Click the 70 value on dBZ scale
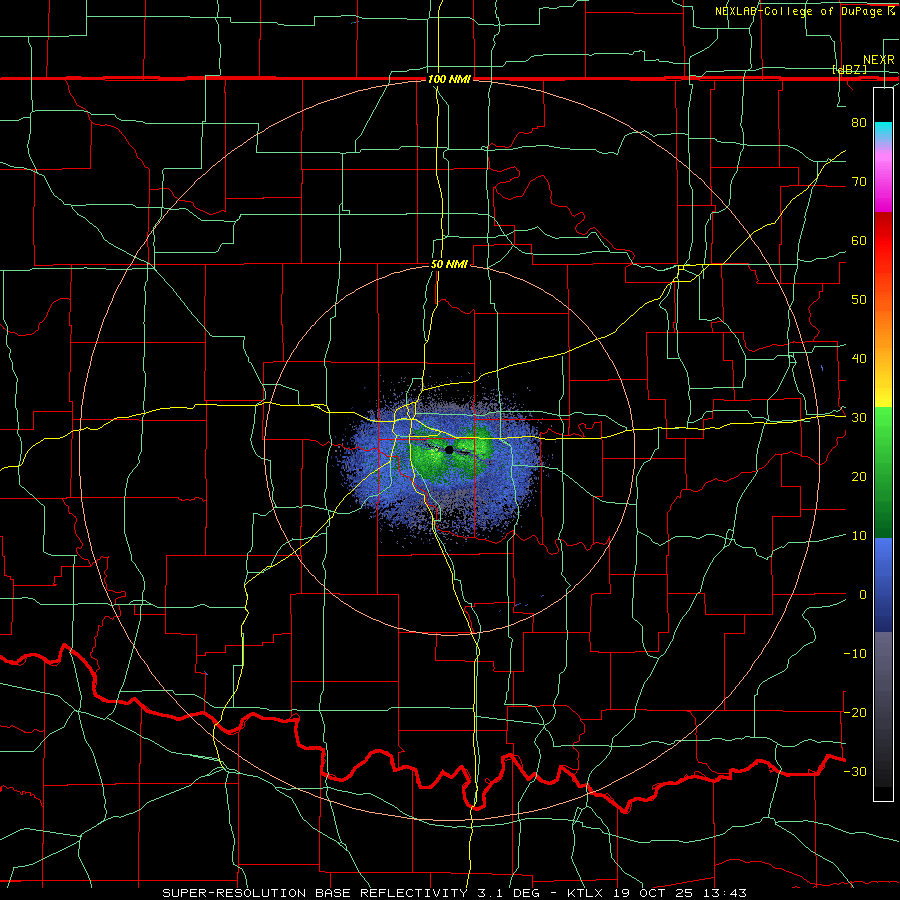This screenshot has height=900, width=900. (x=859, y=181)
